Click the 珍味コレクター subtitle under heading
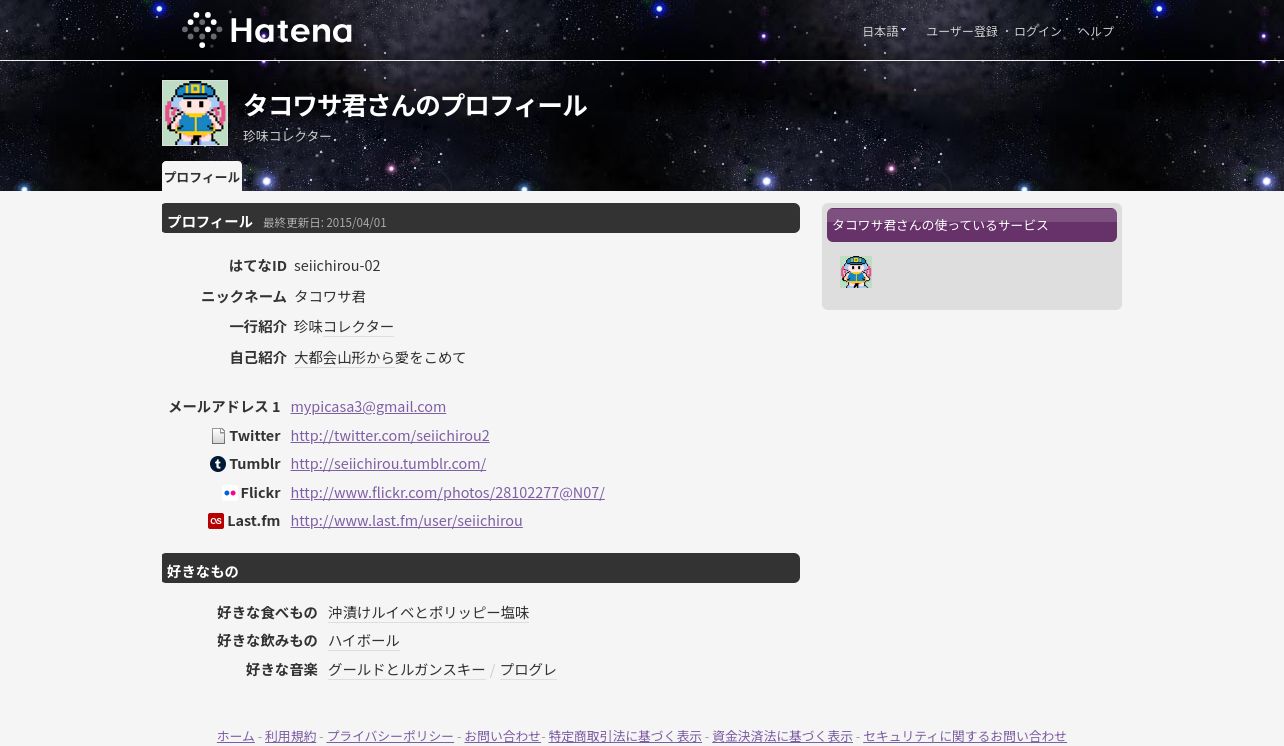This screenshot has height=746, width=1284. 287,136
